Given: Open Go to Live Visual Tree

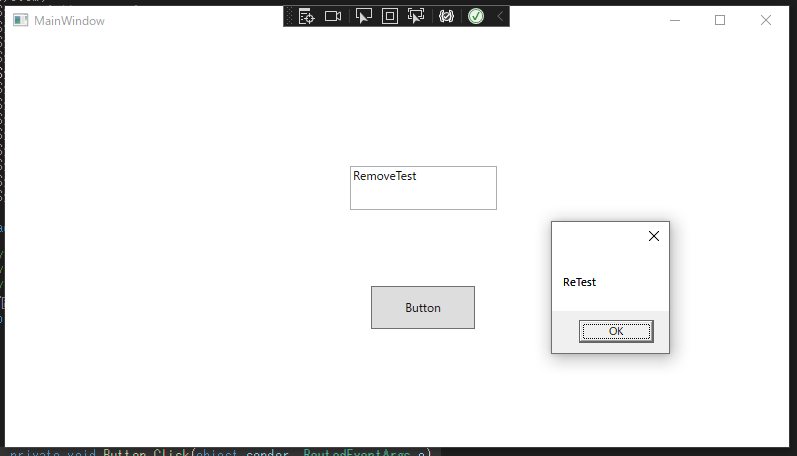Looking at the screenshot, I should pos(307,16).
